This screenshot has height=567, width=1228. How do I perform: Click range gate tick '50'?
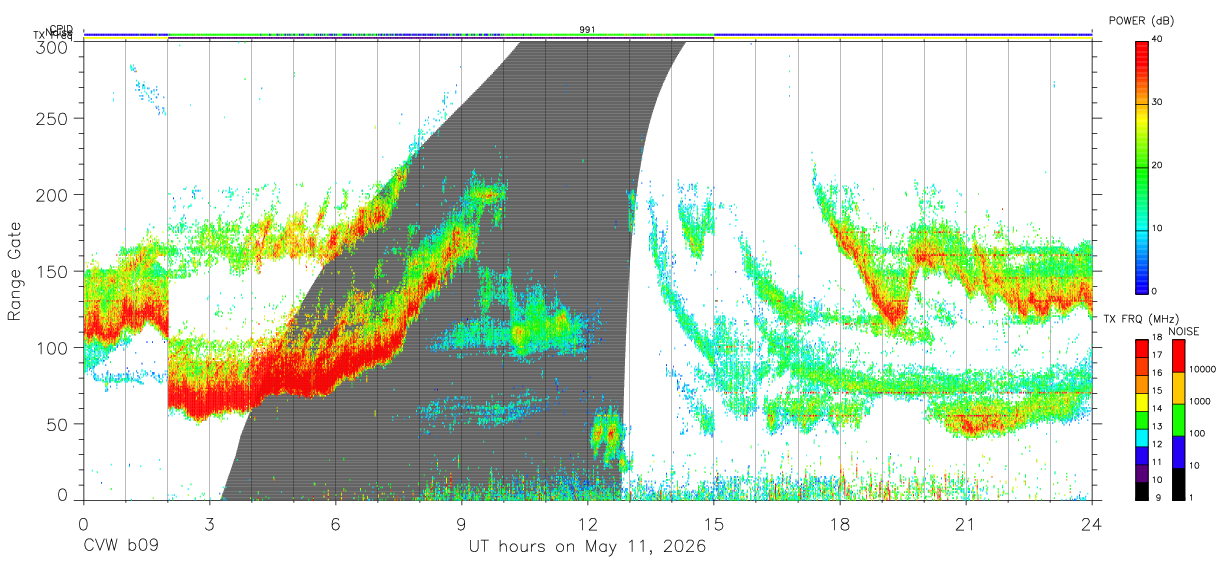[59, 424]
